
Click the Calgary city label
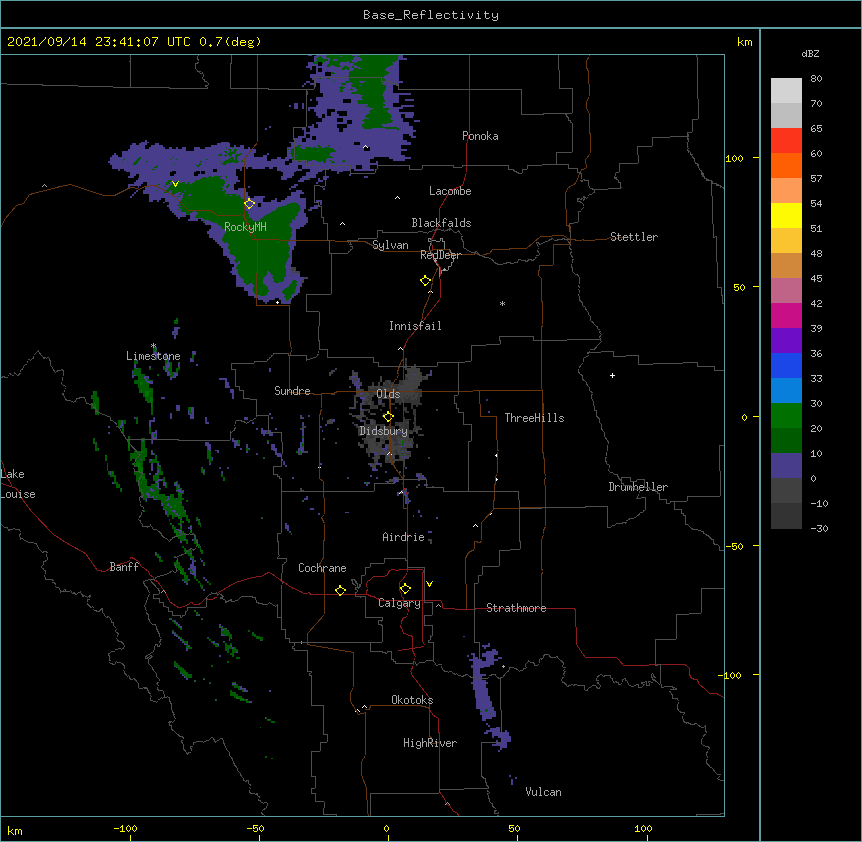pos(399,603)
